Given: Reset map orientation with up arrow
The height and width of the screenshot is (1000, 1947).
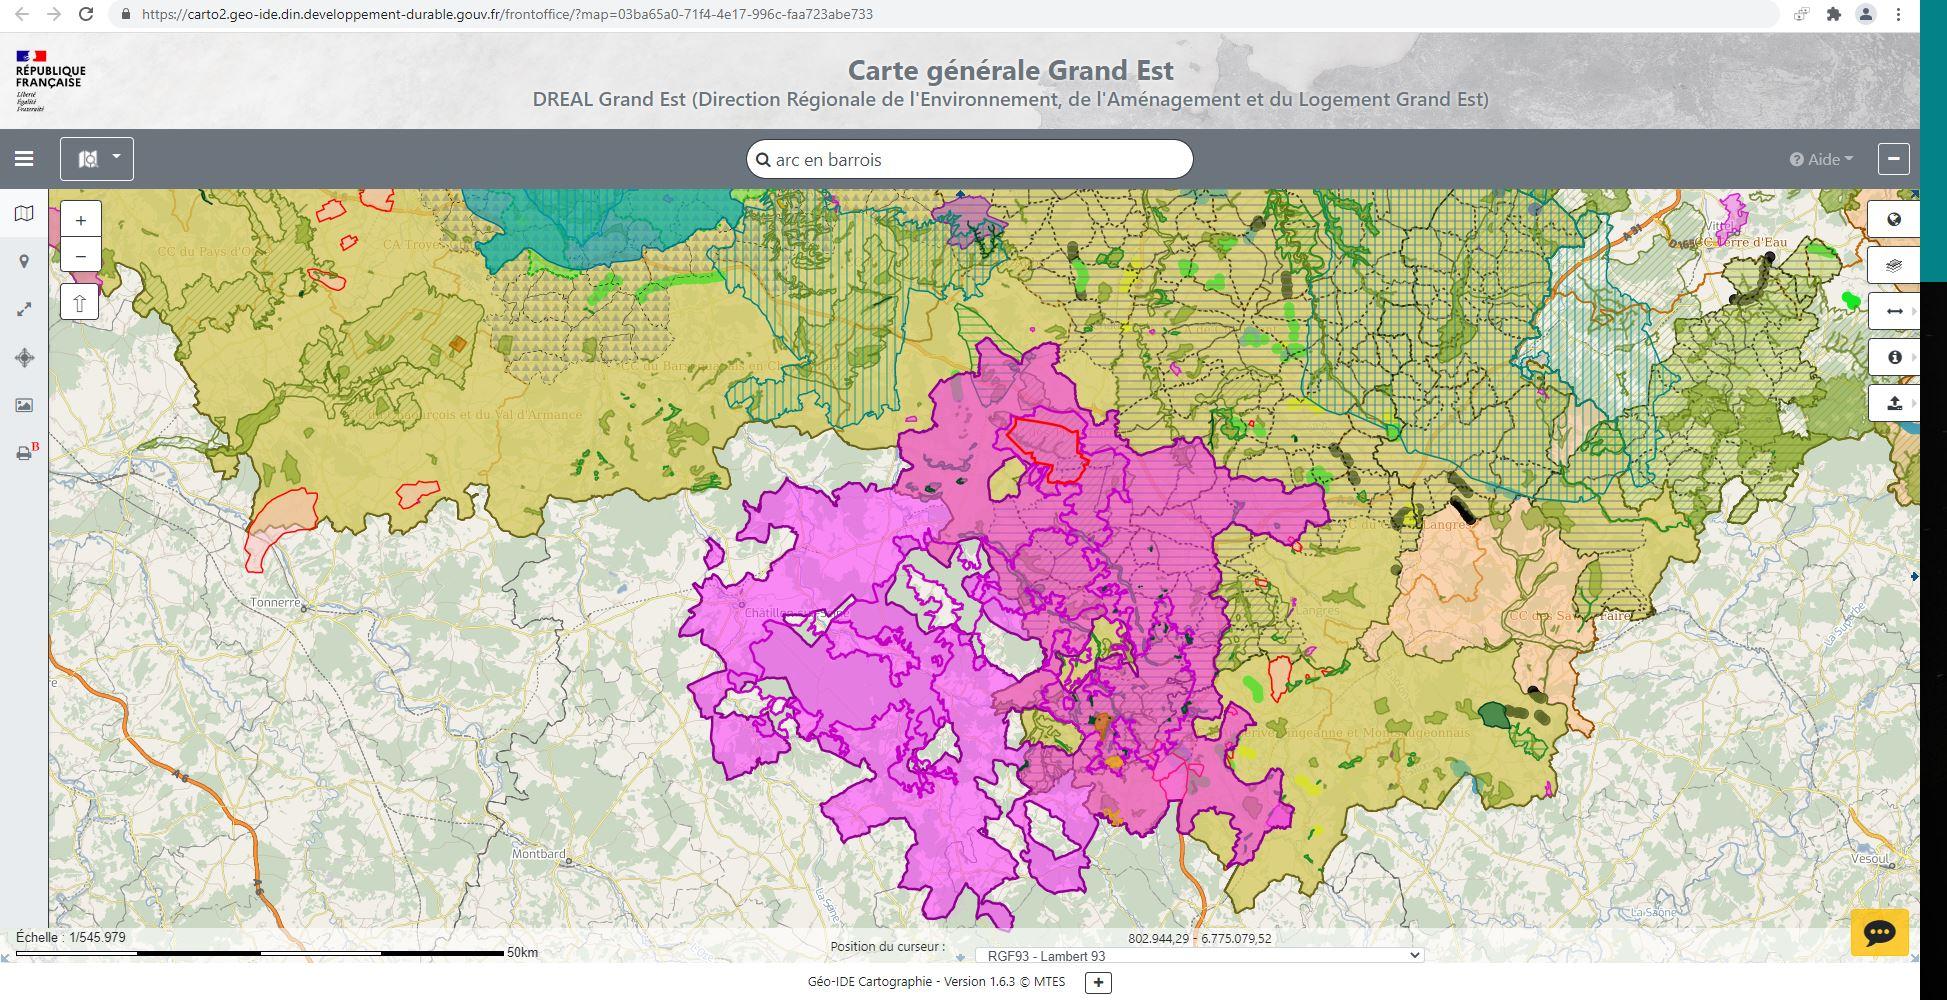Looking at the screenshot, I should pos(80,302).
